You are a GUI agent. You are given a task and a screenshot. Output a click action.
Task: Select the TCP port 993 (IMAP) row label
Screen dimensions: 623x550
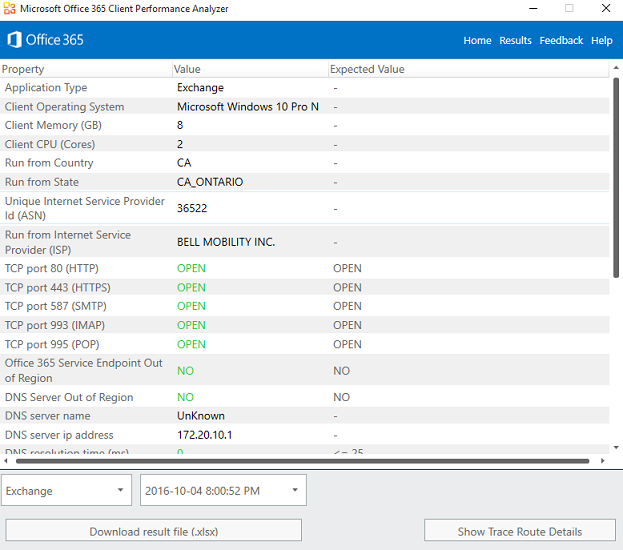click(x=55, y=325)
